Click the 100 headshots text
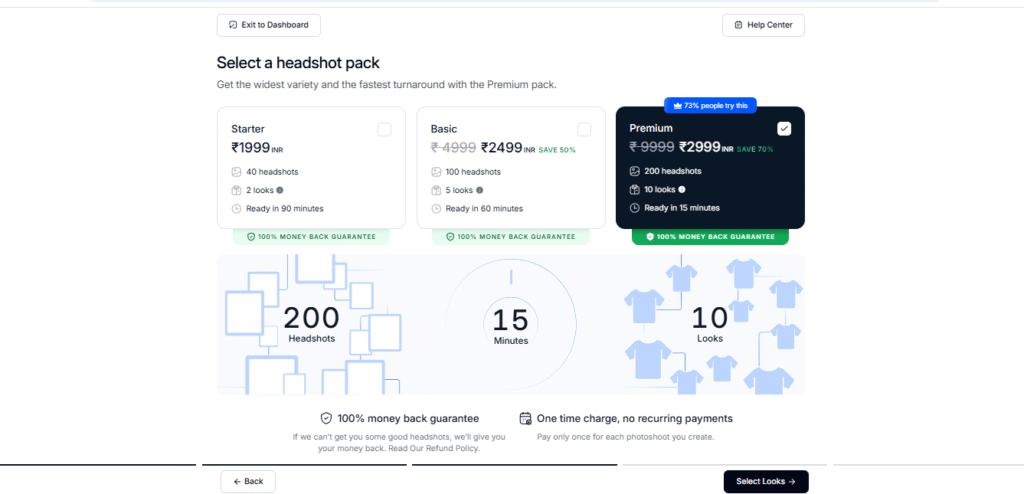 (473, 172)
